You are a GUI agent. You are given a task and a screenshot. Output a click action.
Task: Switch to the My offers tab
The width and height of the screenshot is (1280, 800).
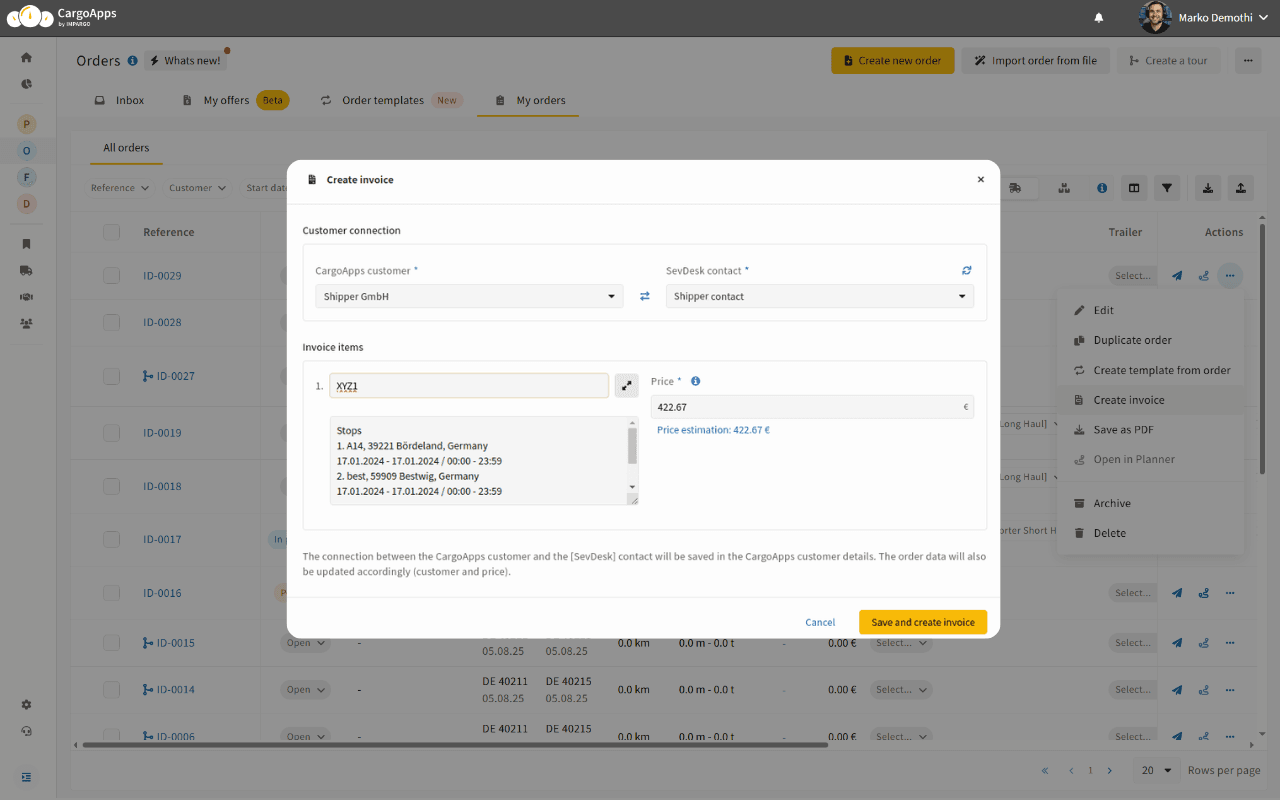coord(226,100)
